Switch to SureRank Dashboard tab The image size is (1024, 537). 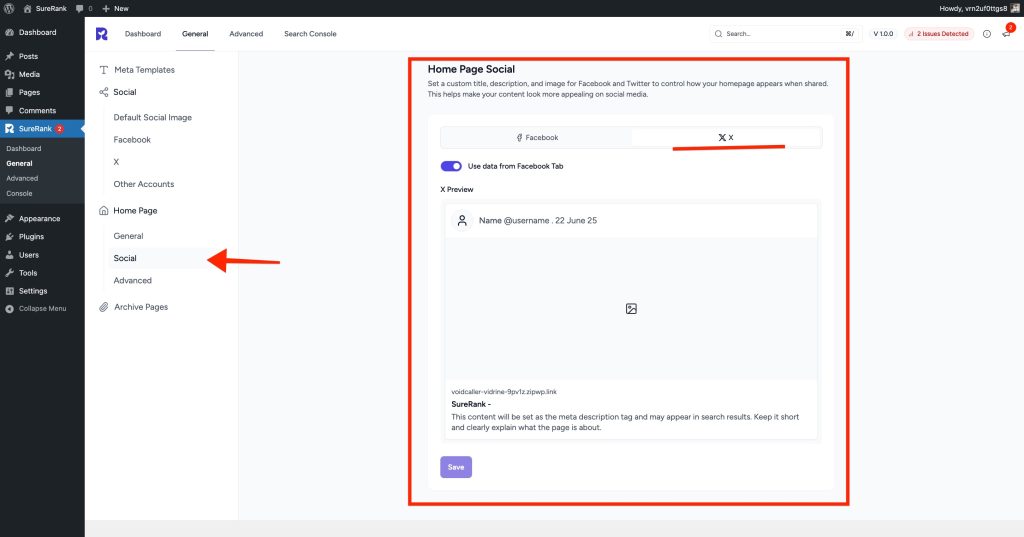(x=143, y=34)
